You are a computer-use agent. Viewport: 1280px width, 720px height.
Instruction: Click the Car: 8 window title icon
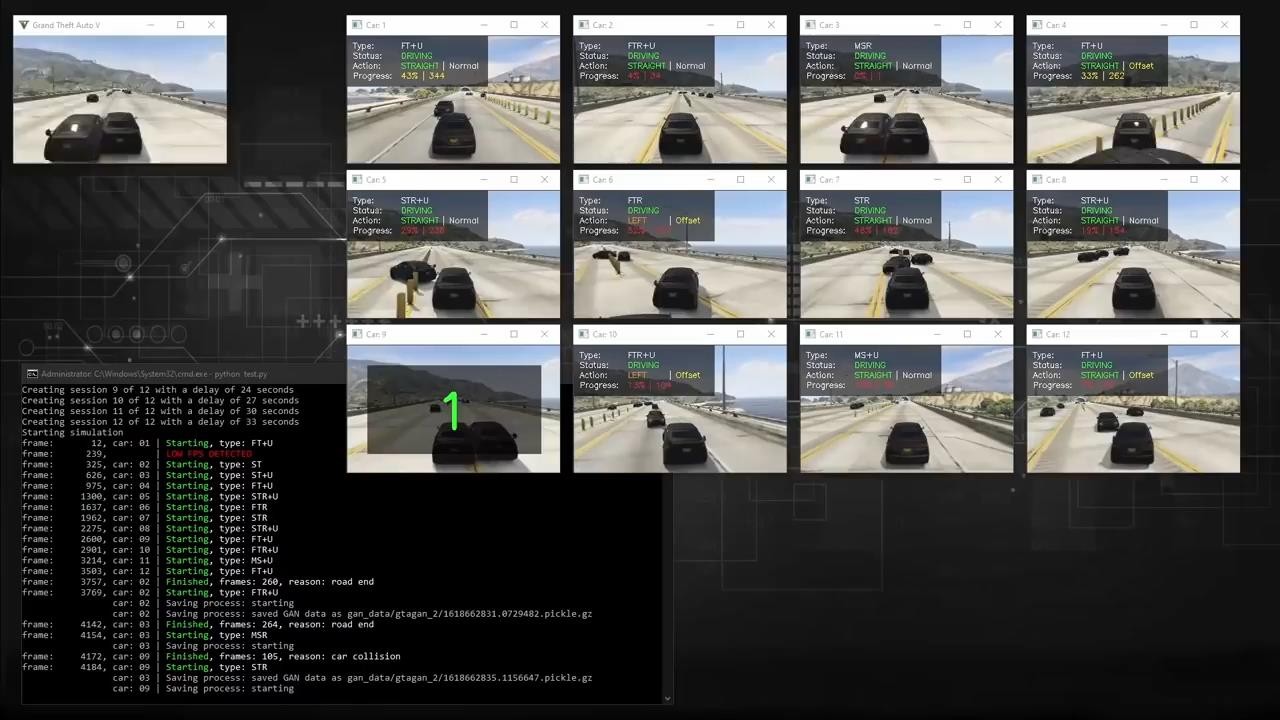(x=1037, y=180)
